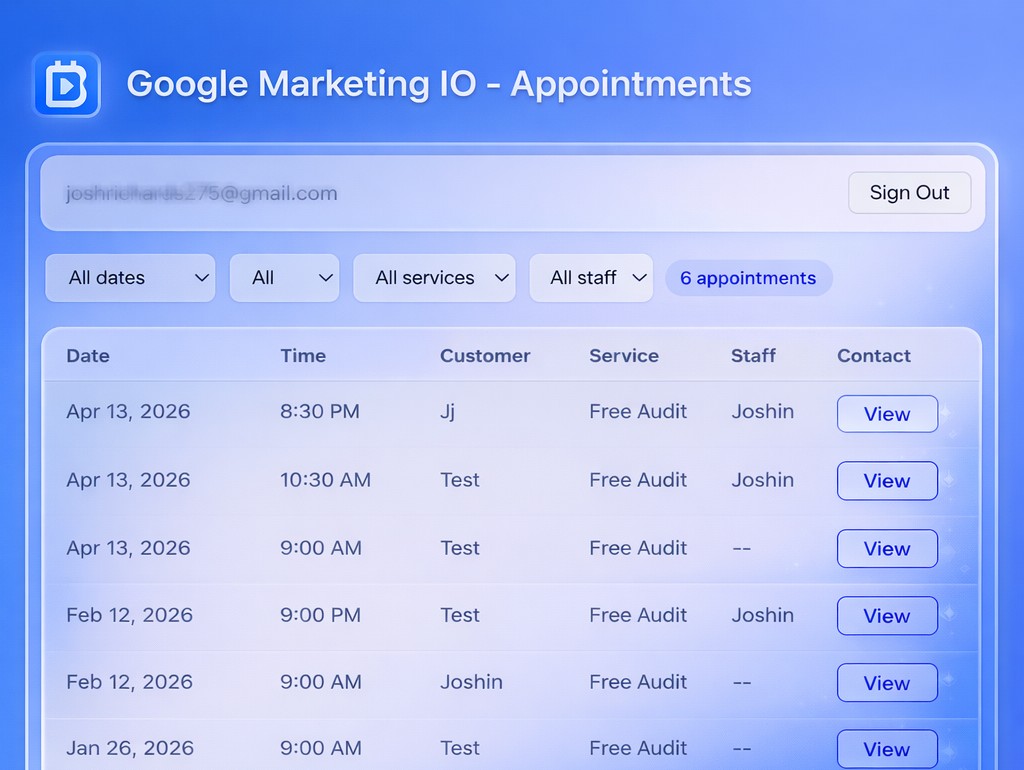Screen dimensions: 1024x770
Task: Click the calendar app logo icon
Action: [x=67, y=84]
